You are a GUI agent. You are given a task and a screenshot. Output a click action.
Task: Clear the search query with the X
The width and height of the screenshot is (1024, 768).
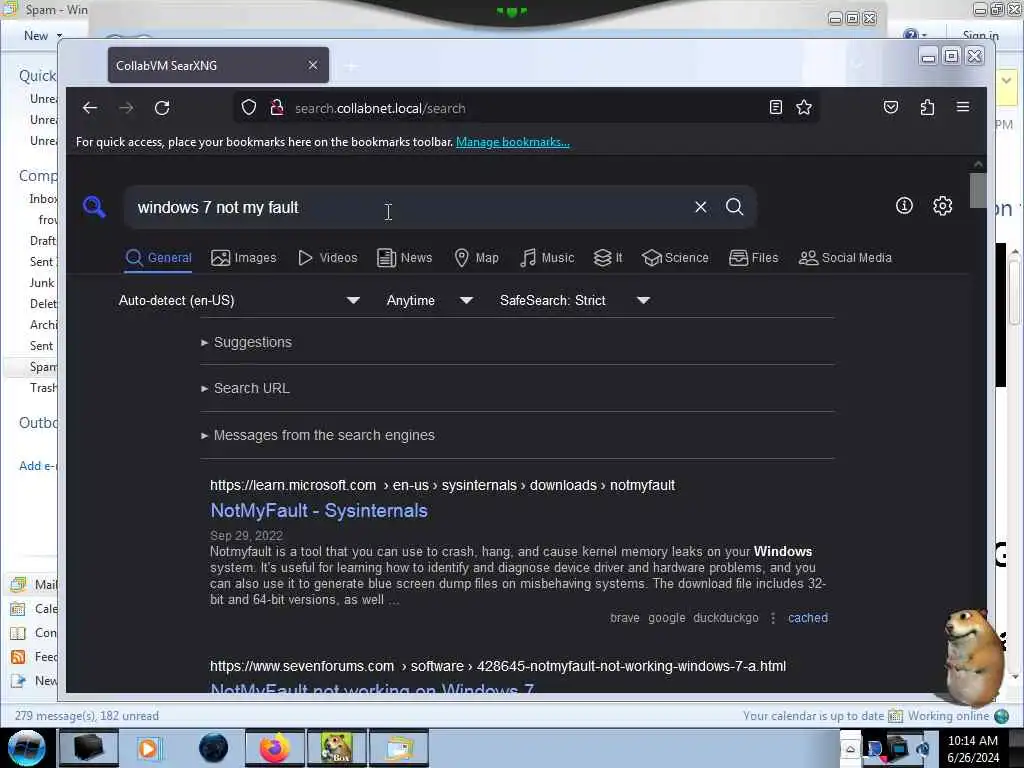(x=701, y=207)
